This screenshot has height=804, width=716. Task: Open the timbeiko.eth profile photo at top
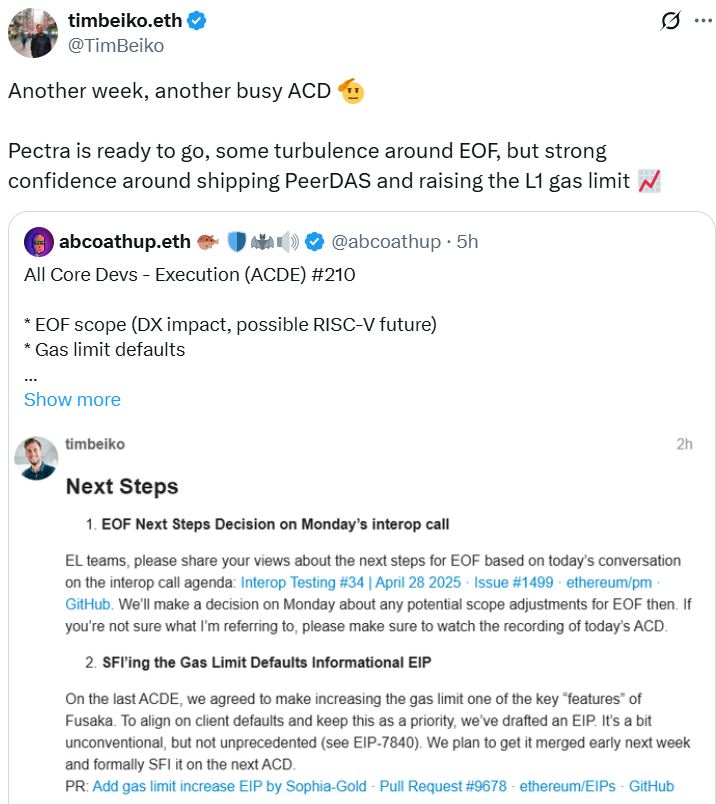coord(33,33)
